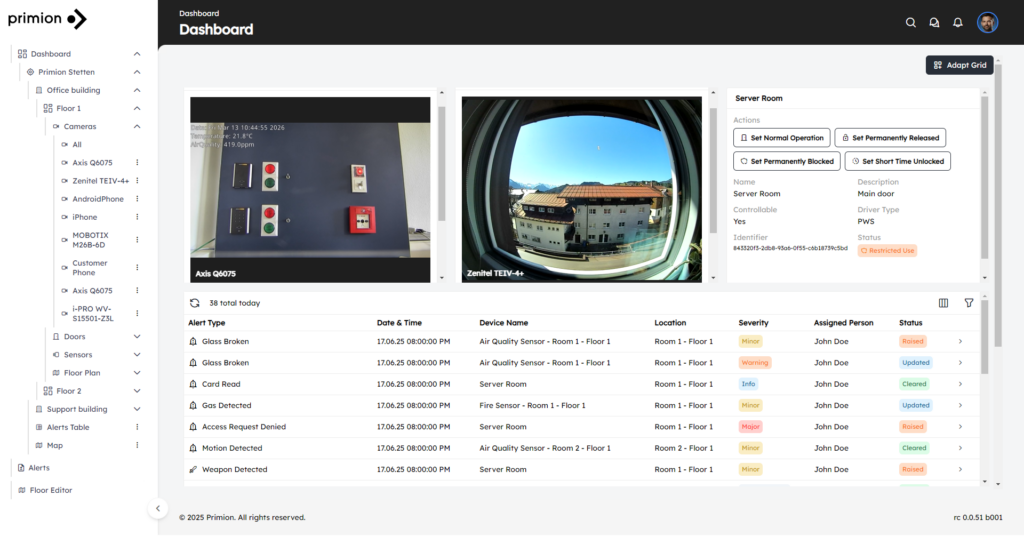Collapse the Cameras group
The width and height of the screenshot is (1024, 536).
[x=137, y=127]
